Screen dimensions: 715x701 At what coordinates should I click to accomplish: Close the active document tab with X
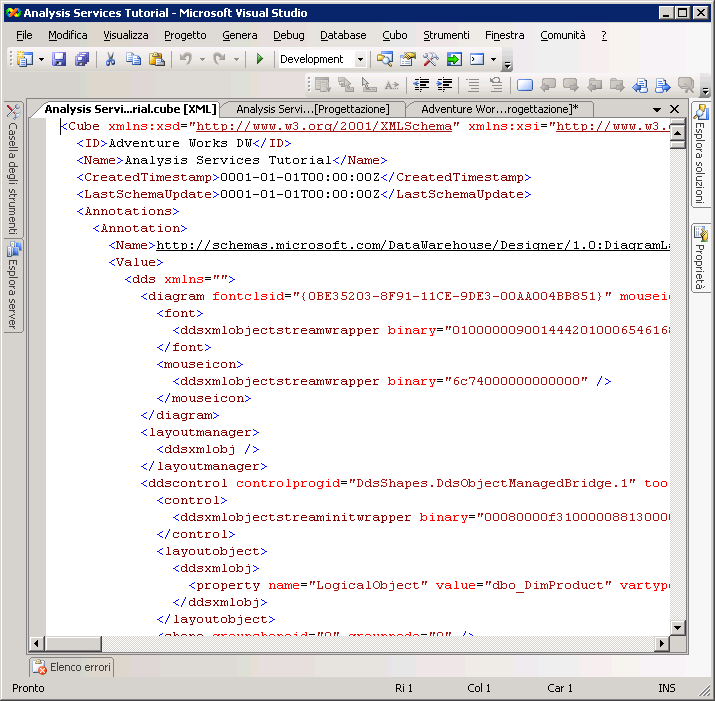point(674,109)
